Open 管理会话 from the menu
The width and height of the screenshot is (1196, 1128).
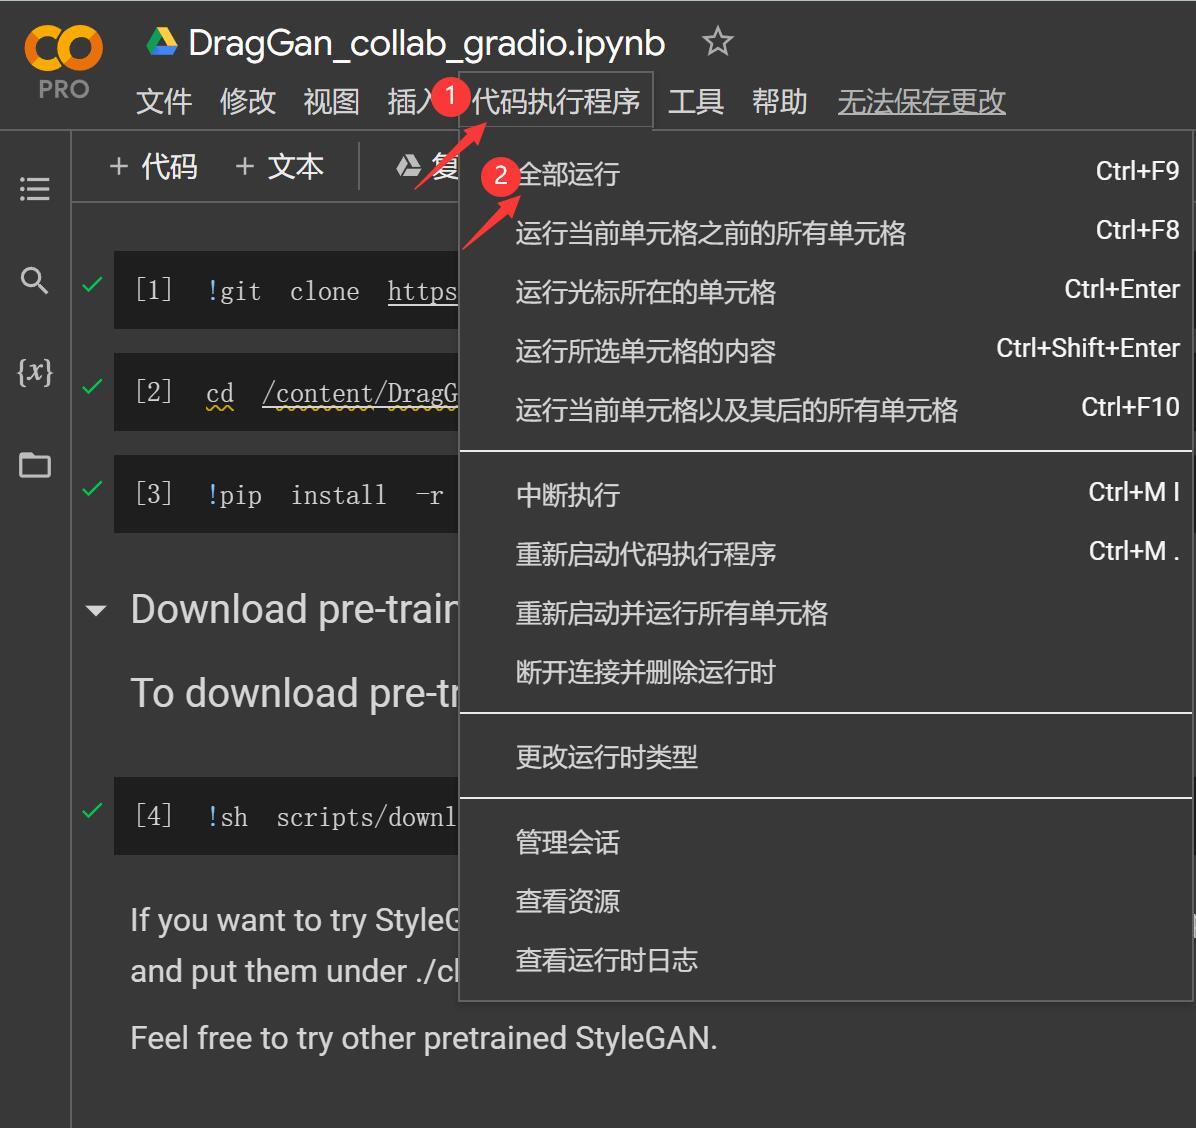click(x=825, y=842)
